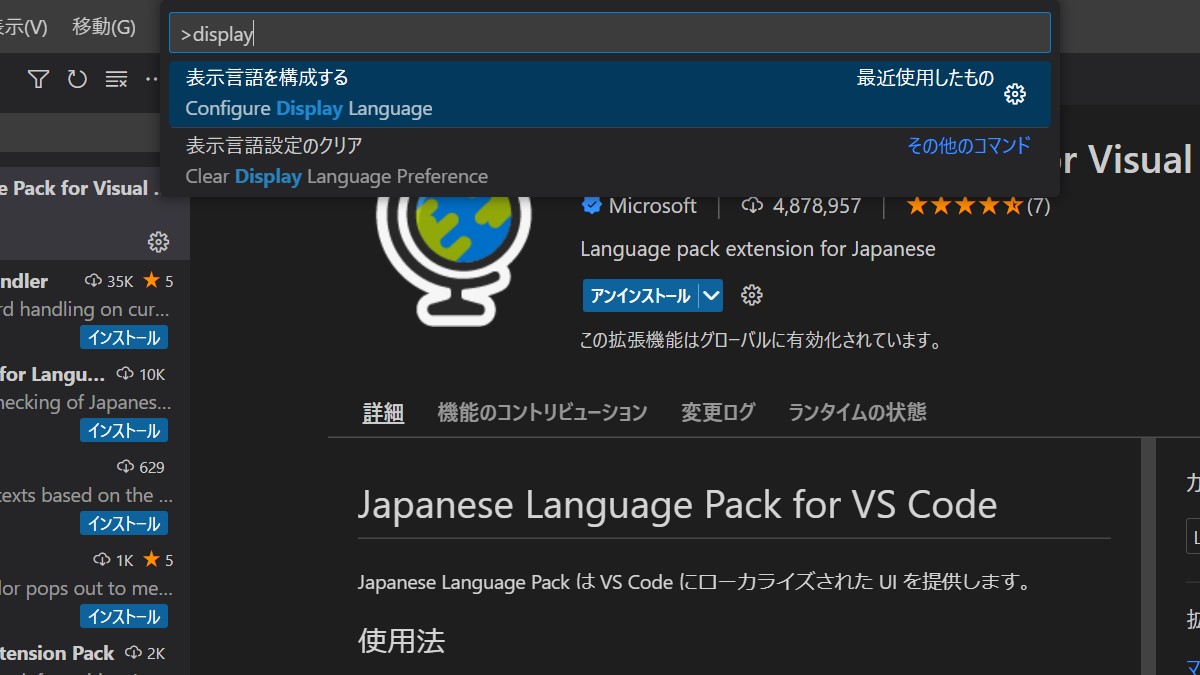Select 表示言語を構成する Configure Display Language command
The image size is (1200, 675).
(610, 94)
